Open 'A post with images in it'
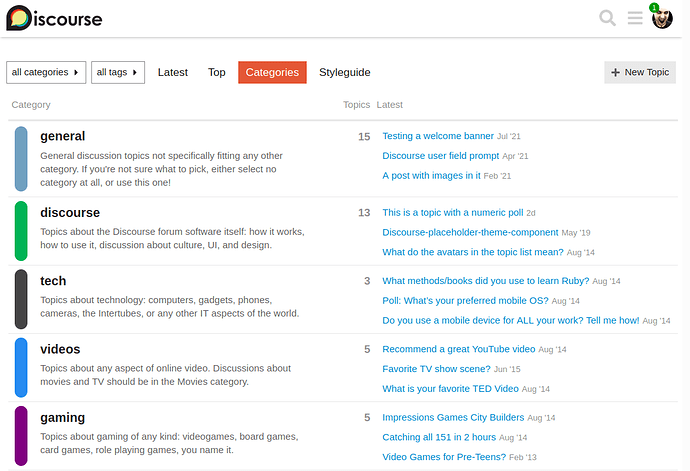The height and width of the screenshot is (471, 690). point(431,176)
